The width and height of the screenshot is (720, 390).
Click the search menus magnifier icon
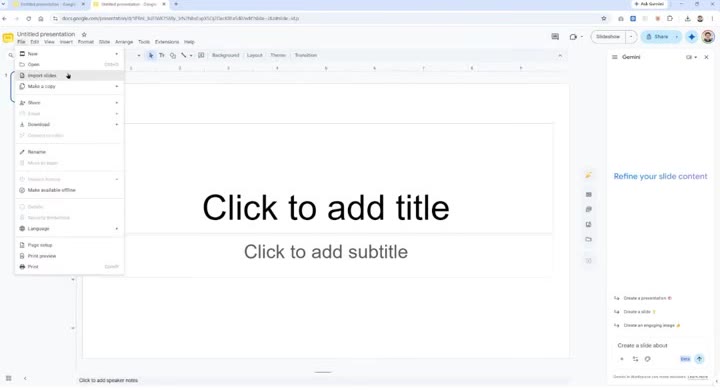pos(11,56)
